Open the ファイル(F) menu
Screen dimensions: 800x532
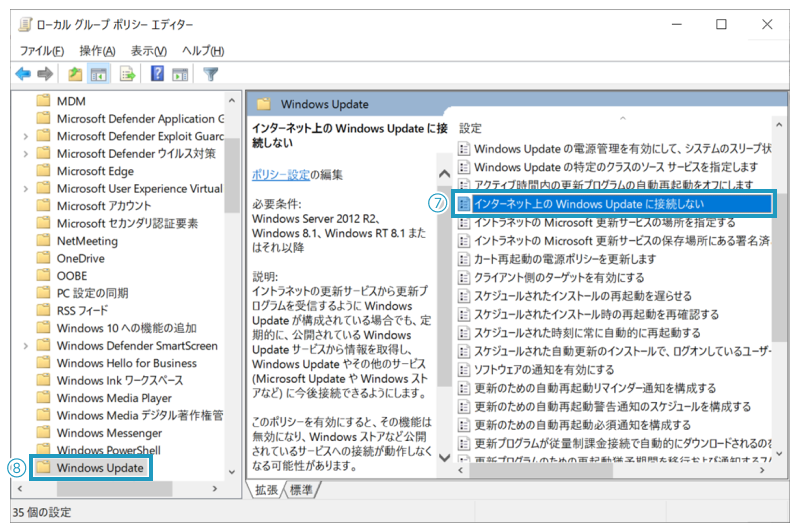tap(42, 51)
